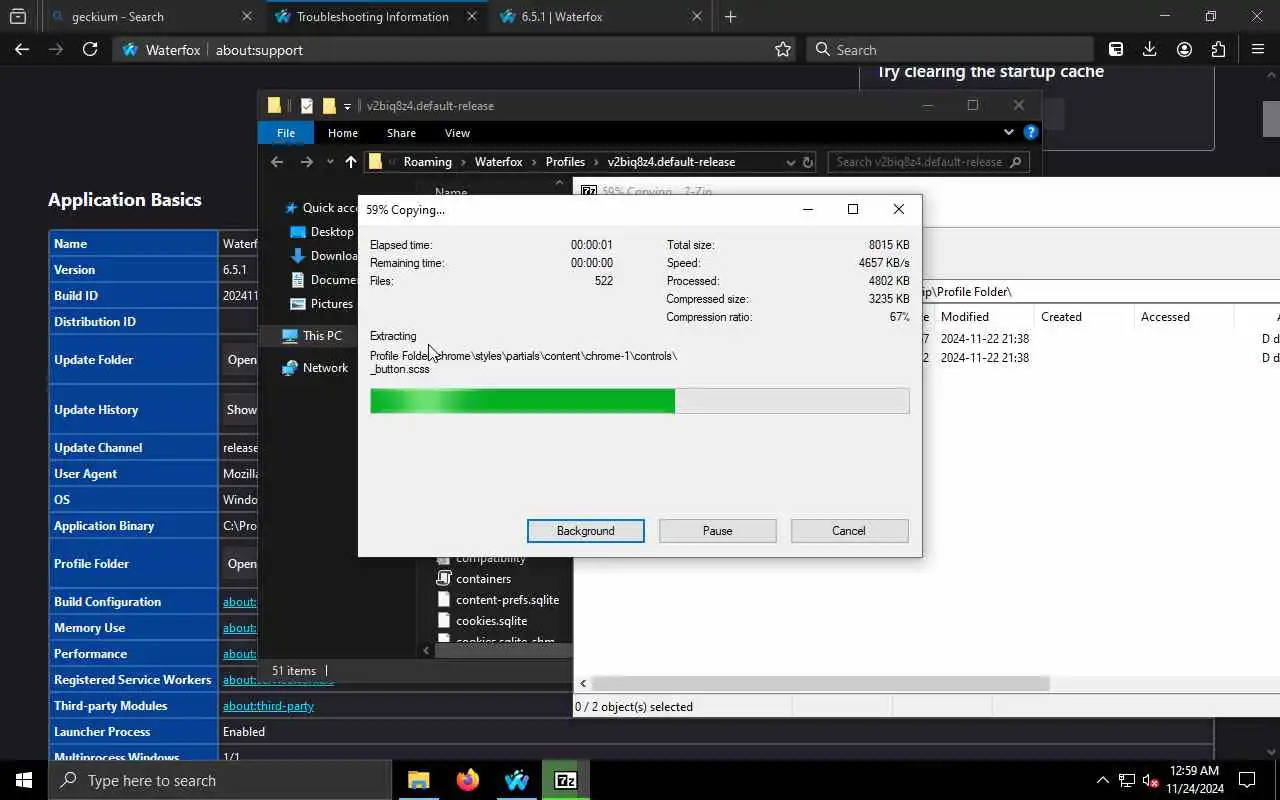The width and height of the screenshot is (1280, 800).
Task: Open the View ribbon tab in Explorer
Action: coord(457,133)
